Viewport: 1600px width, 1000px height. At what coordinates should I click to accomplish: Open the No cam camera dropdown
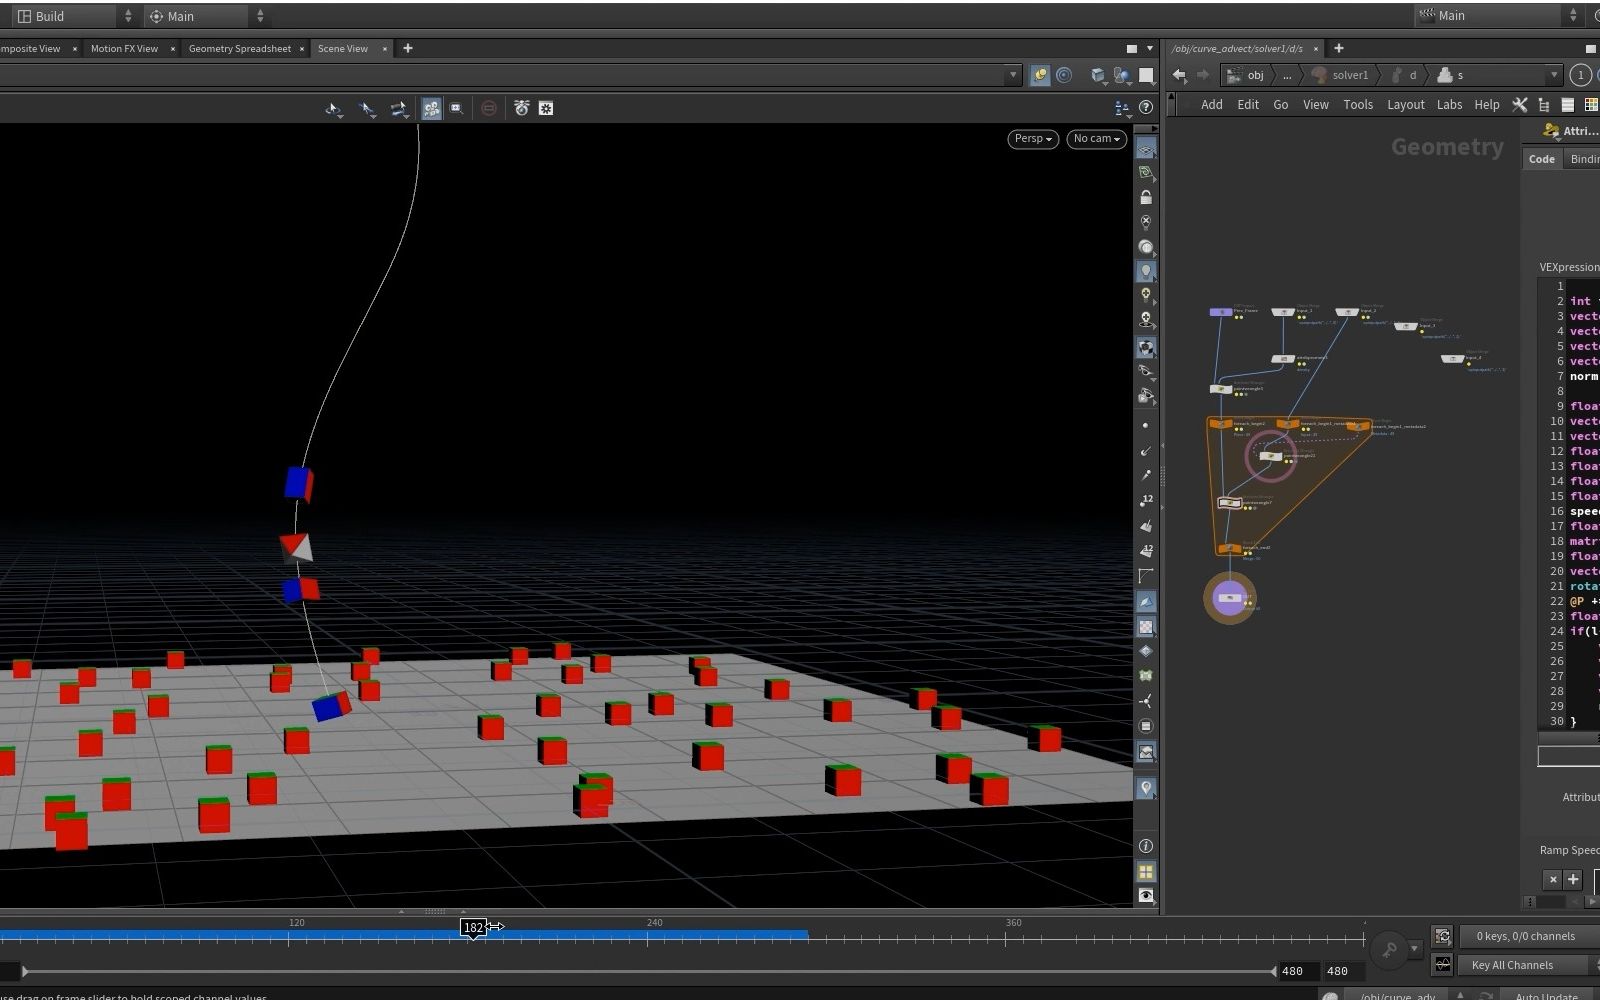click(x=1096, y=139)
